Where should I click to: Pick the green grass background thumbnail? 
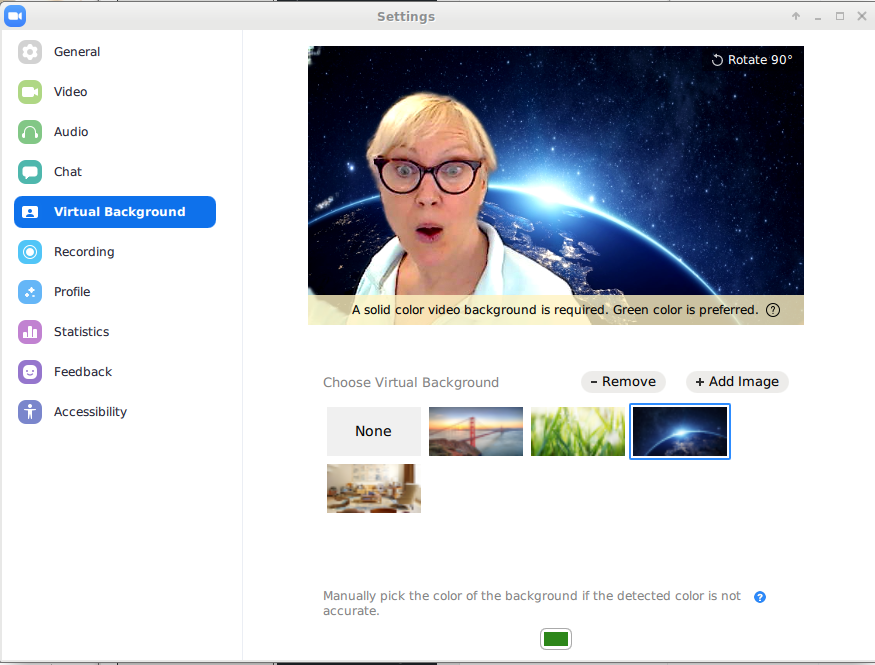point(577,431)
